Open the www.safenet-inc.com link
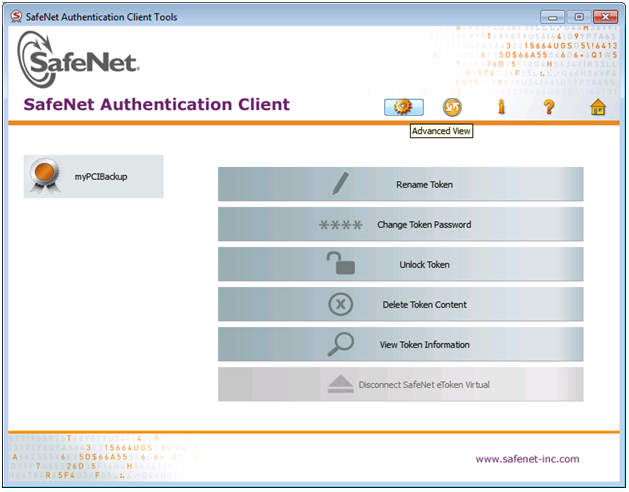 tap(527, 459)
